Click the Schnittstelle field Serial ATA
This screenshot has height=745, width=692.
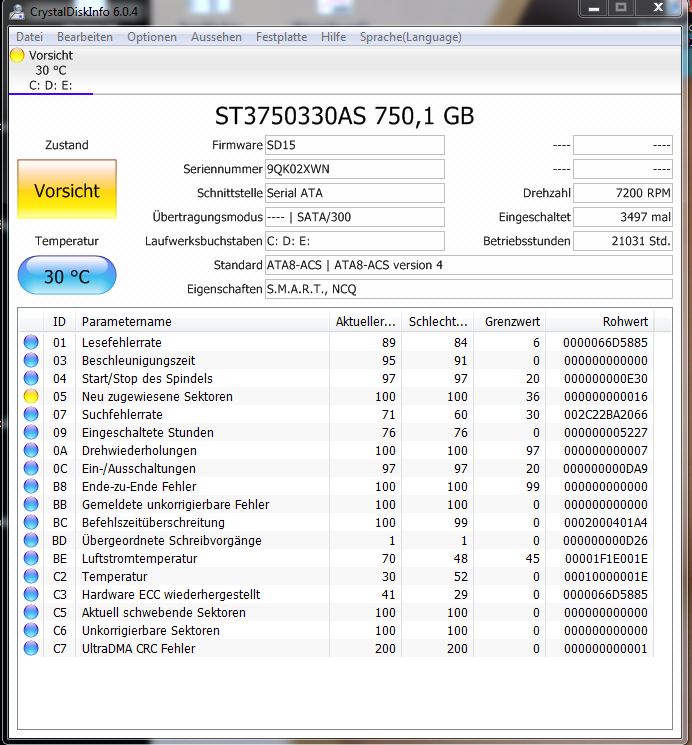355,193
